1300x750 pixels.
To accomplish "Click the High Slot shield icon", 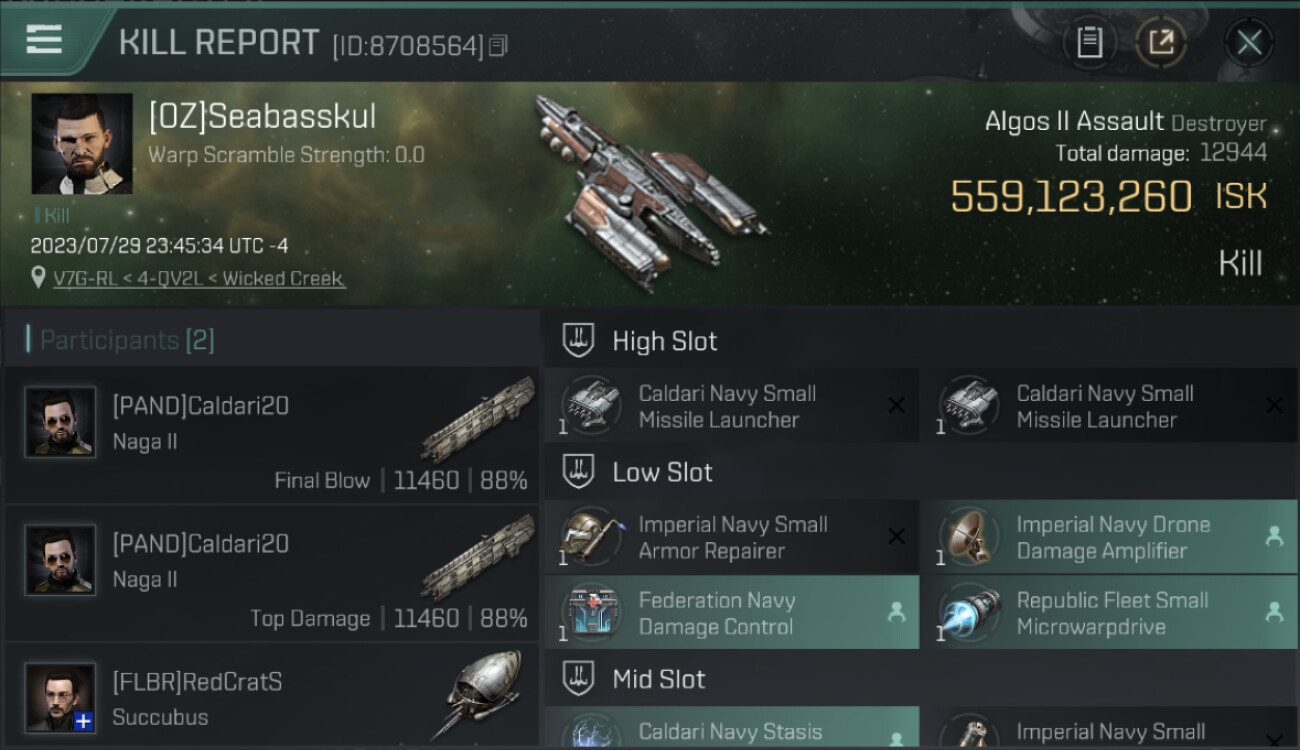I will (x=578, y=341).
